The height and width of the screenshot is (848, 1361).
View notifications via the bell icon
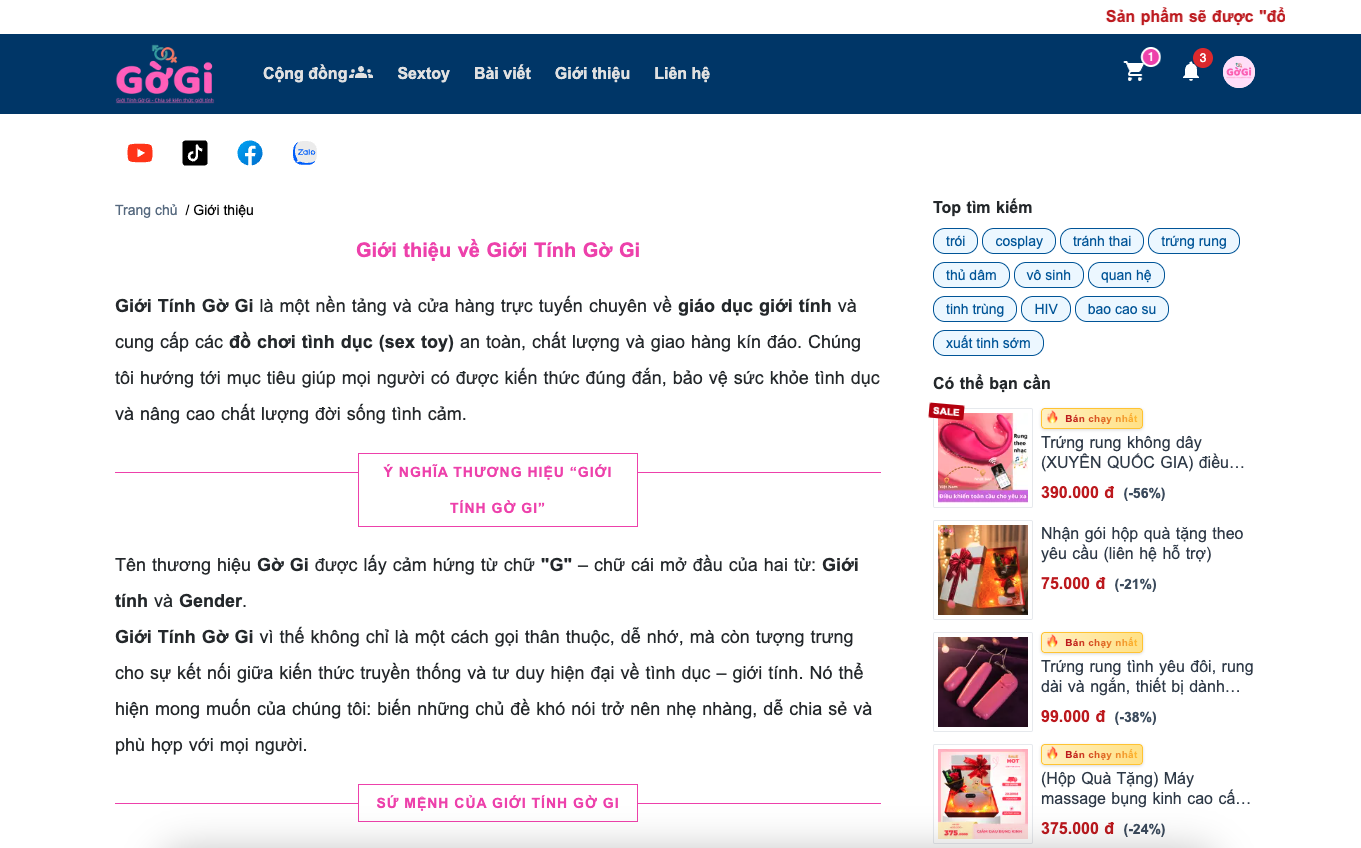tap(1190, 72)
